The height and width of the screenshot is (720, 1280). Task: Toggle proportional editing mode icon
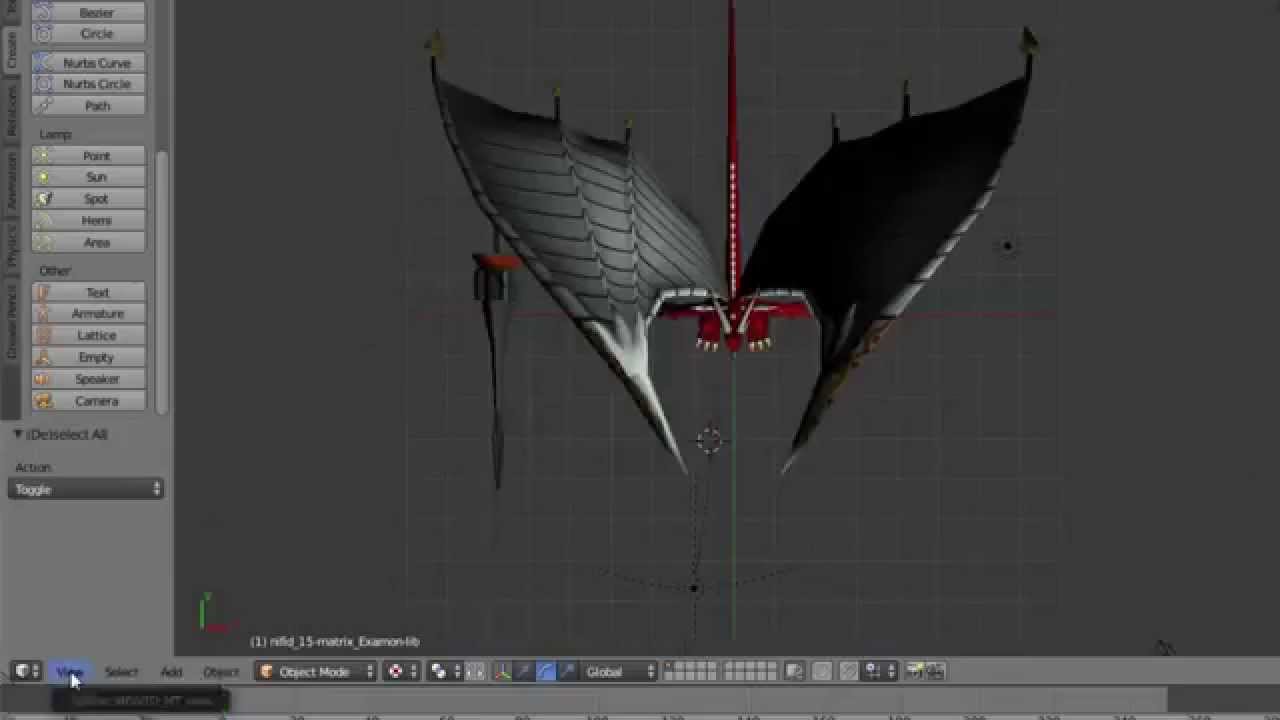click(821, 671)
